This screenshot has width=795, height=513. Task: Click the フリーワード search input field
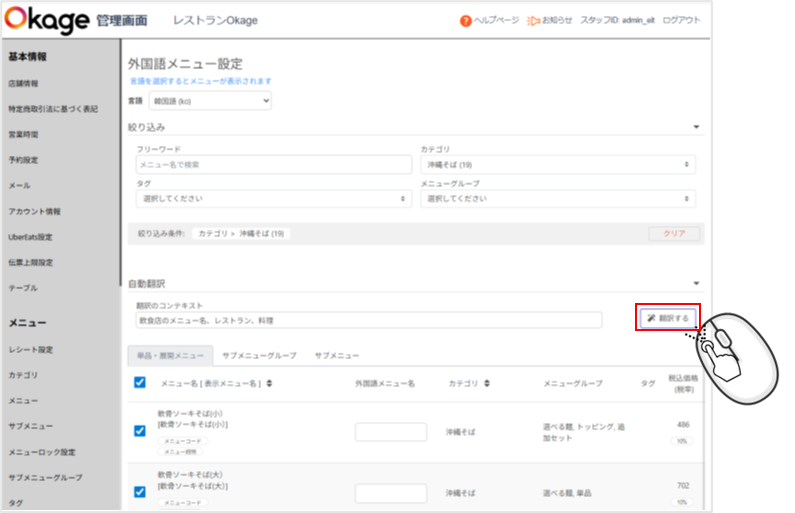pos(273,165)
